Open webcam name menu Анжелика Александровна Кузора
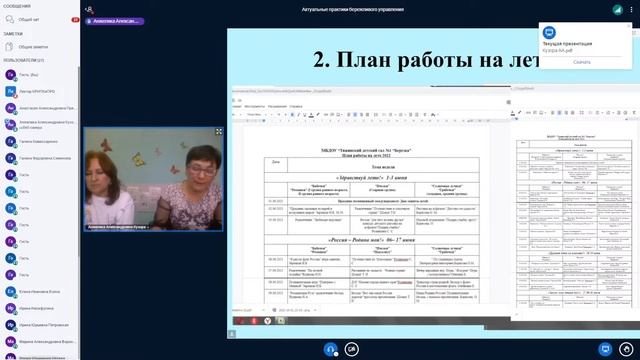The image size is (640, 360). [118, 227]
